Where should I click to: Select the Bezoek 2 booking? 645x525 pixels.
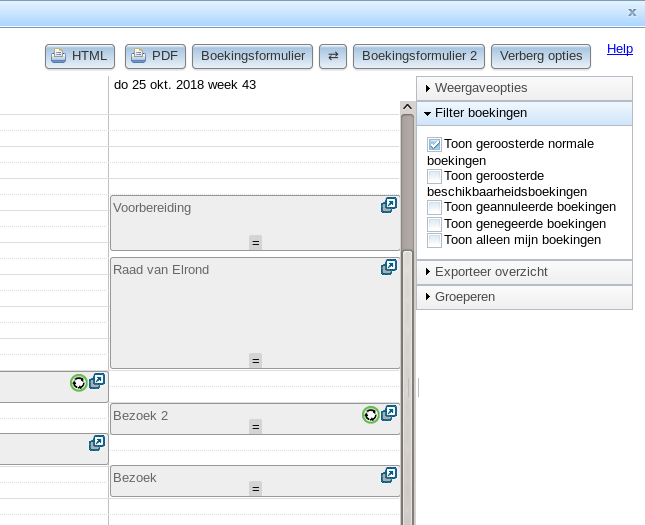point(255,419)
